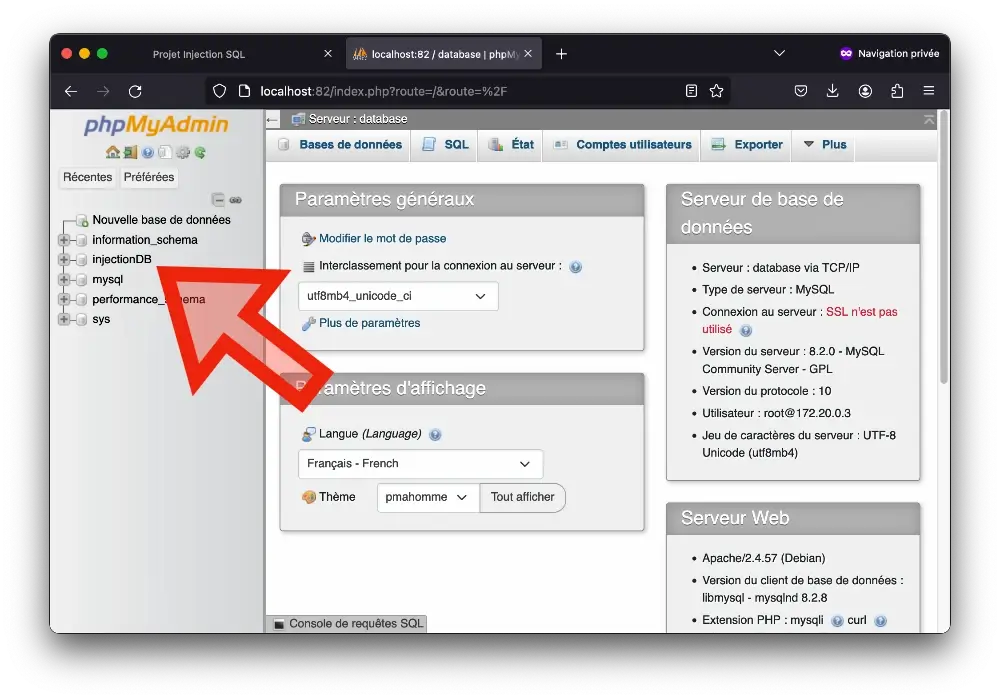Bookmark this page with the star icon
1000x699 pixels.
tap(716, 91)
